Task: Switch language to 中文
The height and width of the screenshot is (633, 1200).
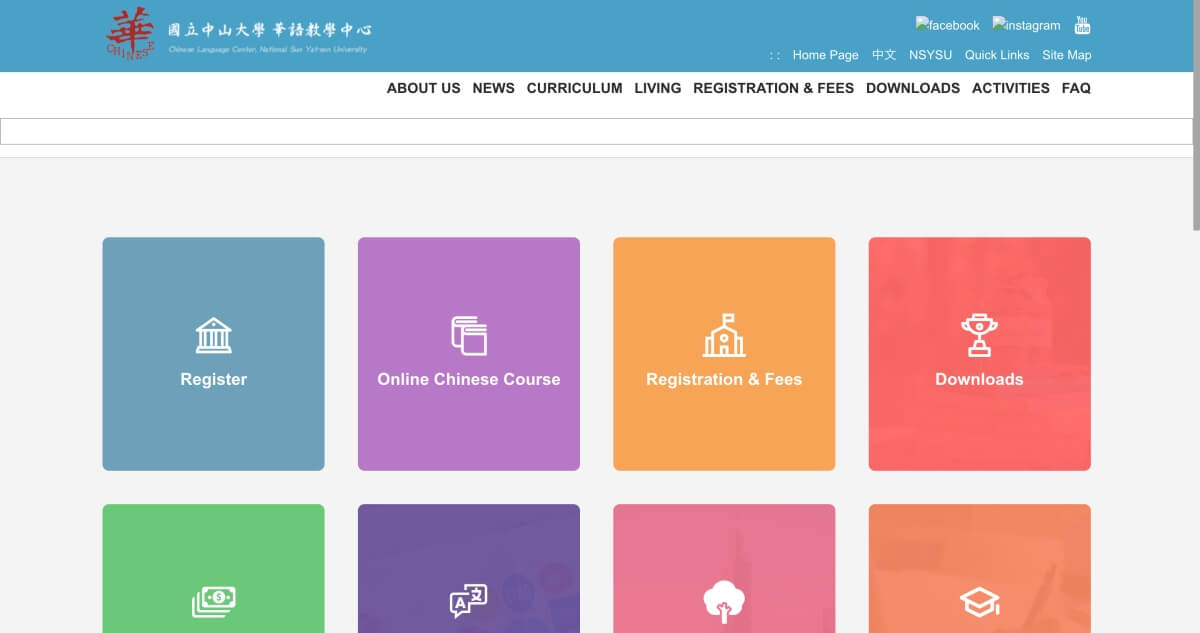Action: (x=884, y=55)
